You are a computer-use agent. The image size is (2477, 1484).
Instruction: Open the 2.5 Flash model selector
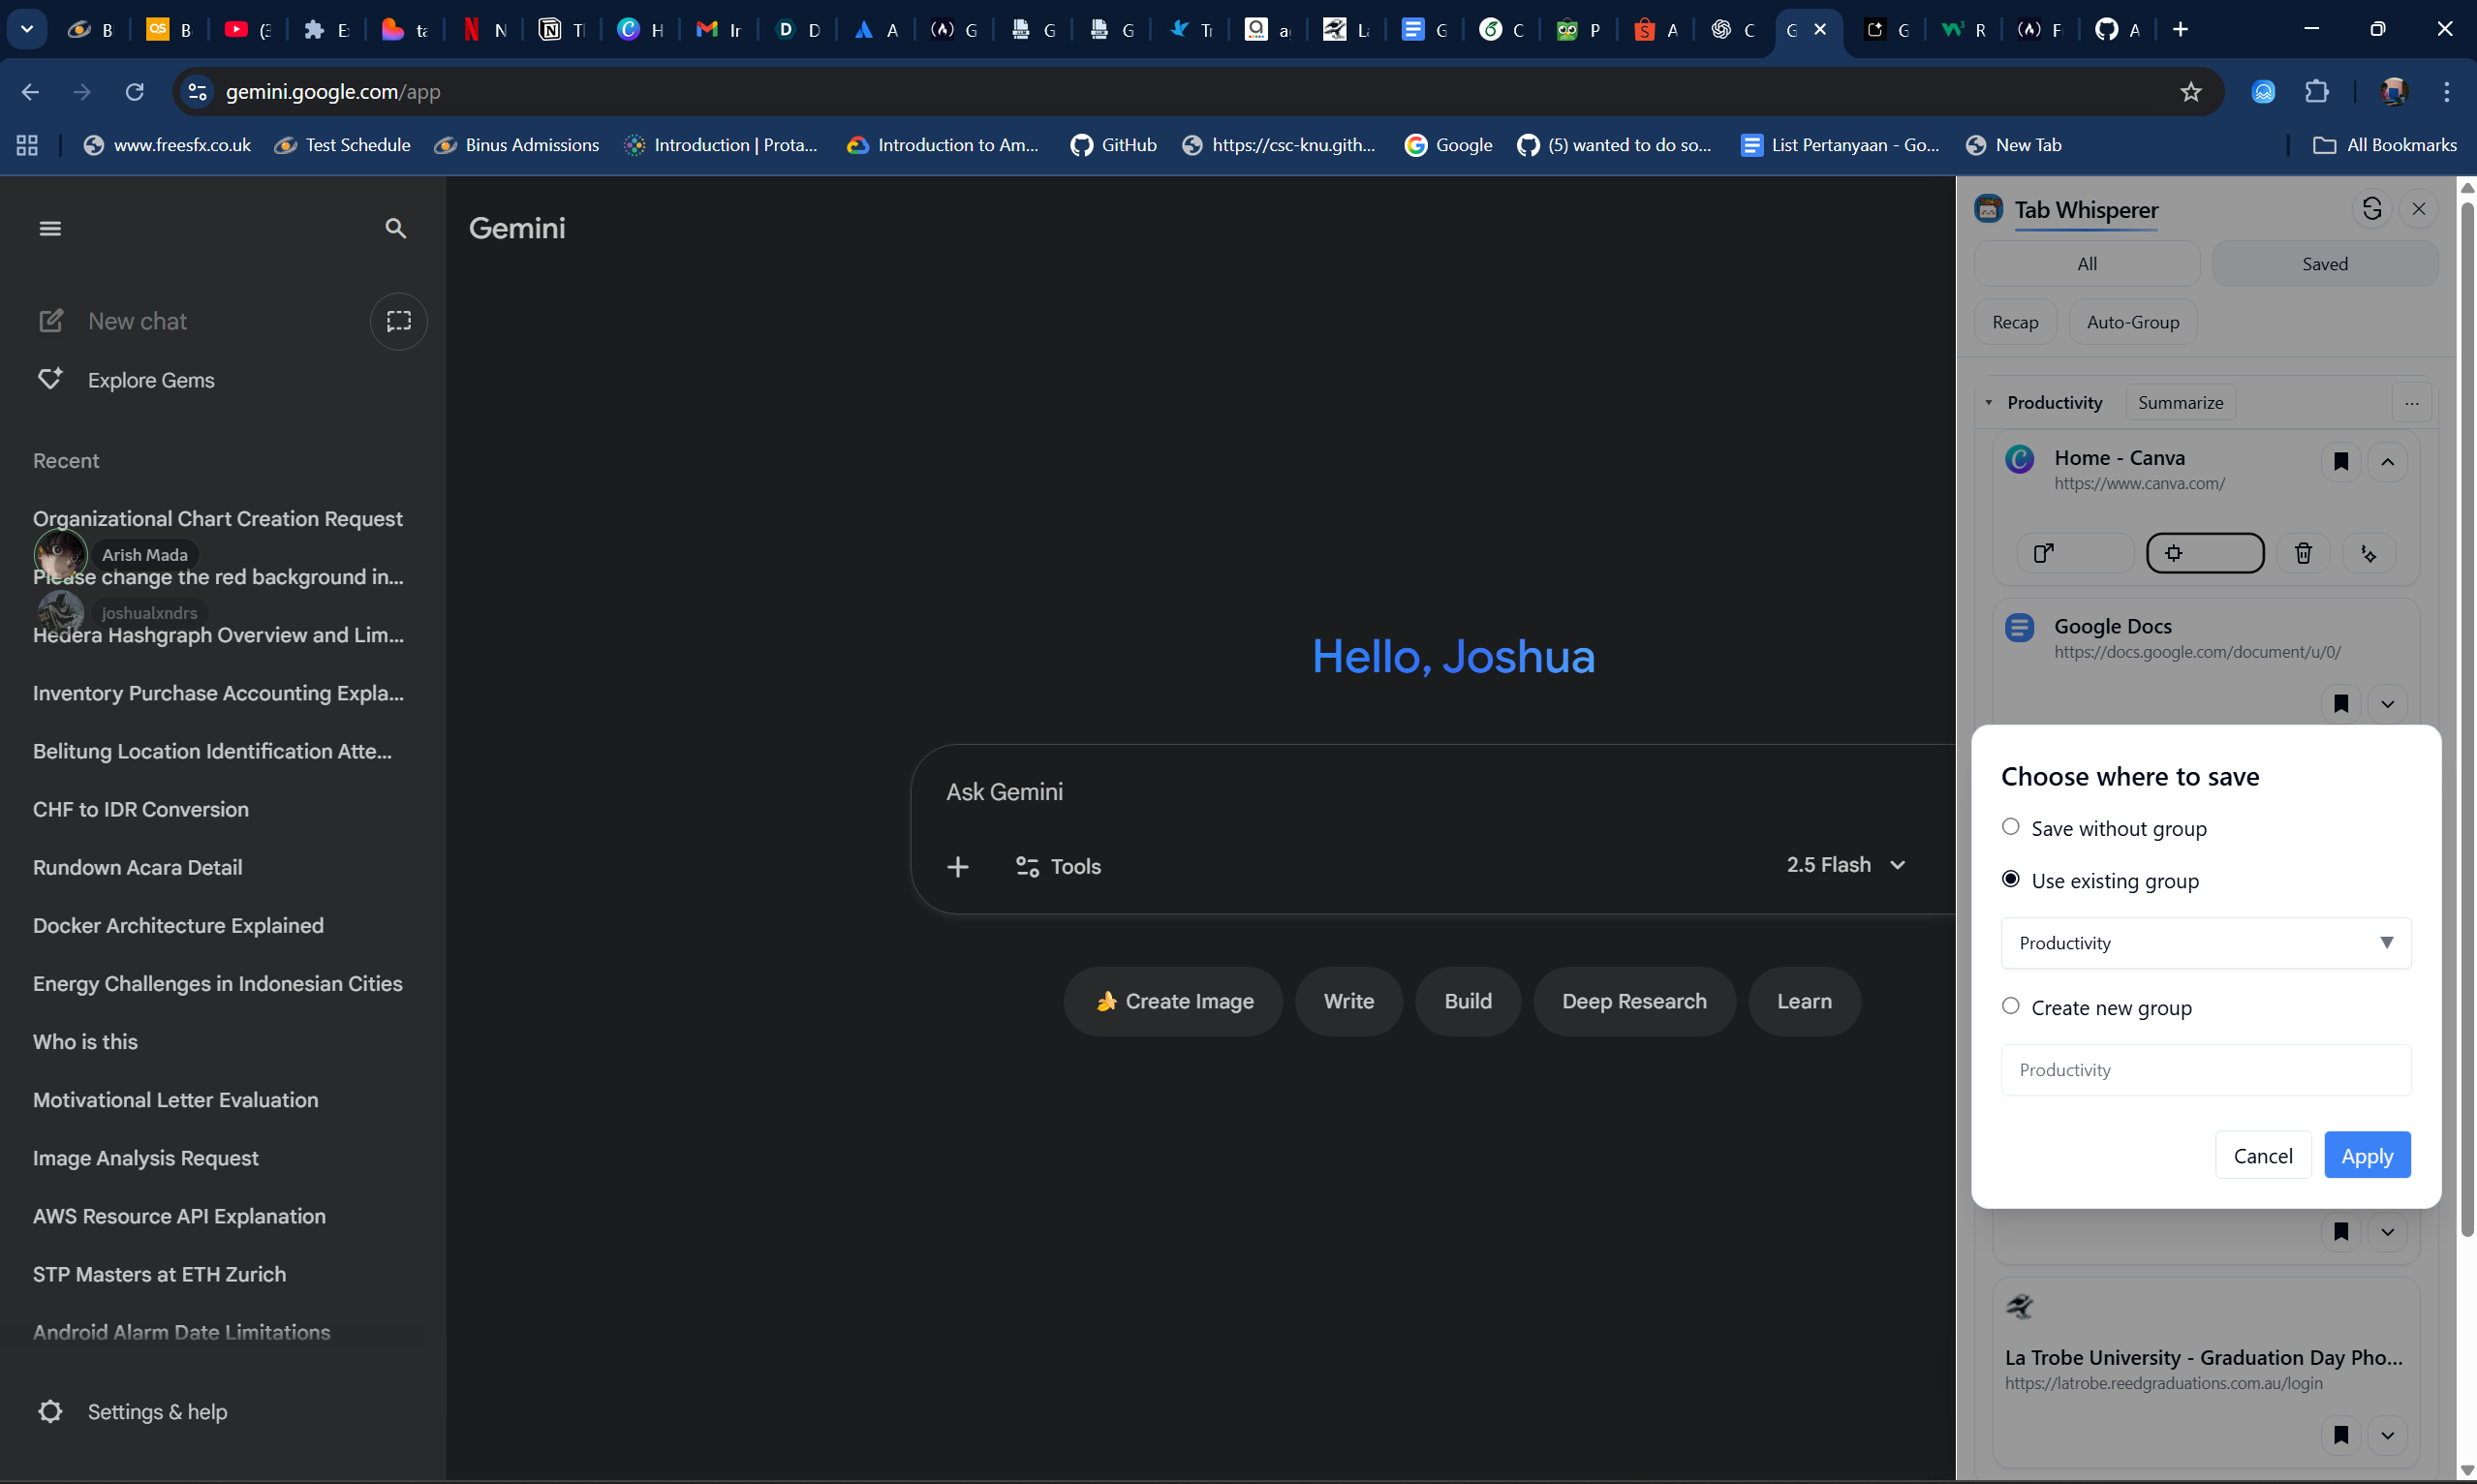tap(1845, 865)
